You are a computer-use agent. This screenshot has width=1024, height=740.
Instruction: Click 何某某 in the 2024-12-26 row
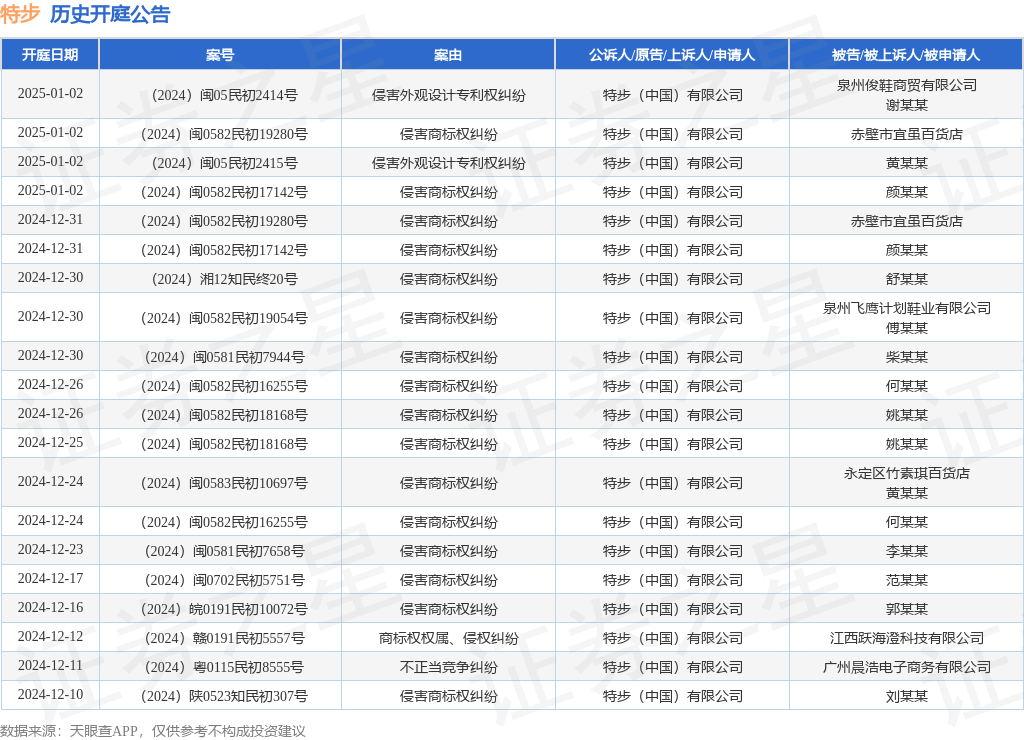click(x=906, y=386)
